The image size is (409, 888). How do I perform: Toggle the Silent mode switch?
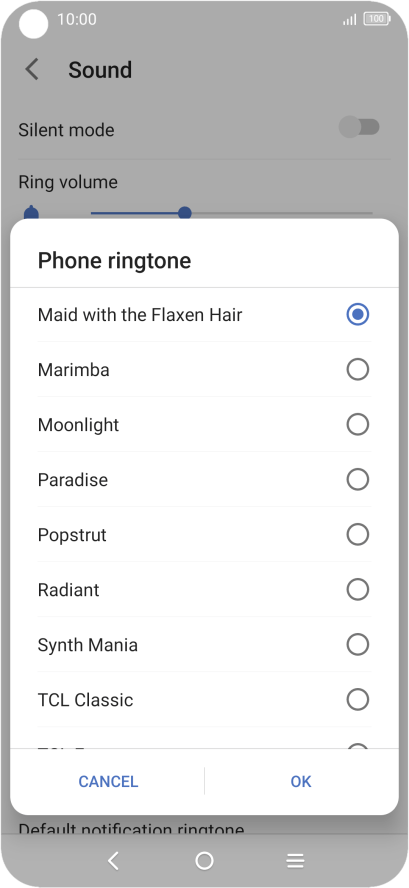[x=359, y=127]
